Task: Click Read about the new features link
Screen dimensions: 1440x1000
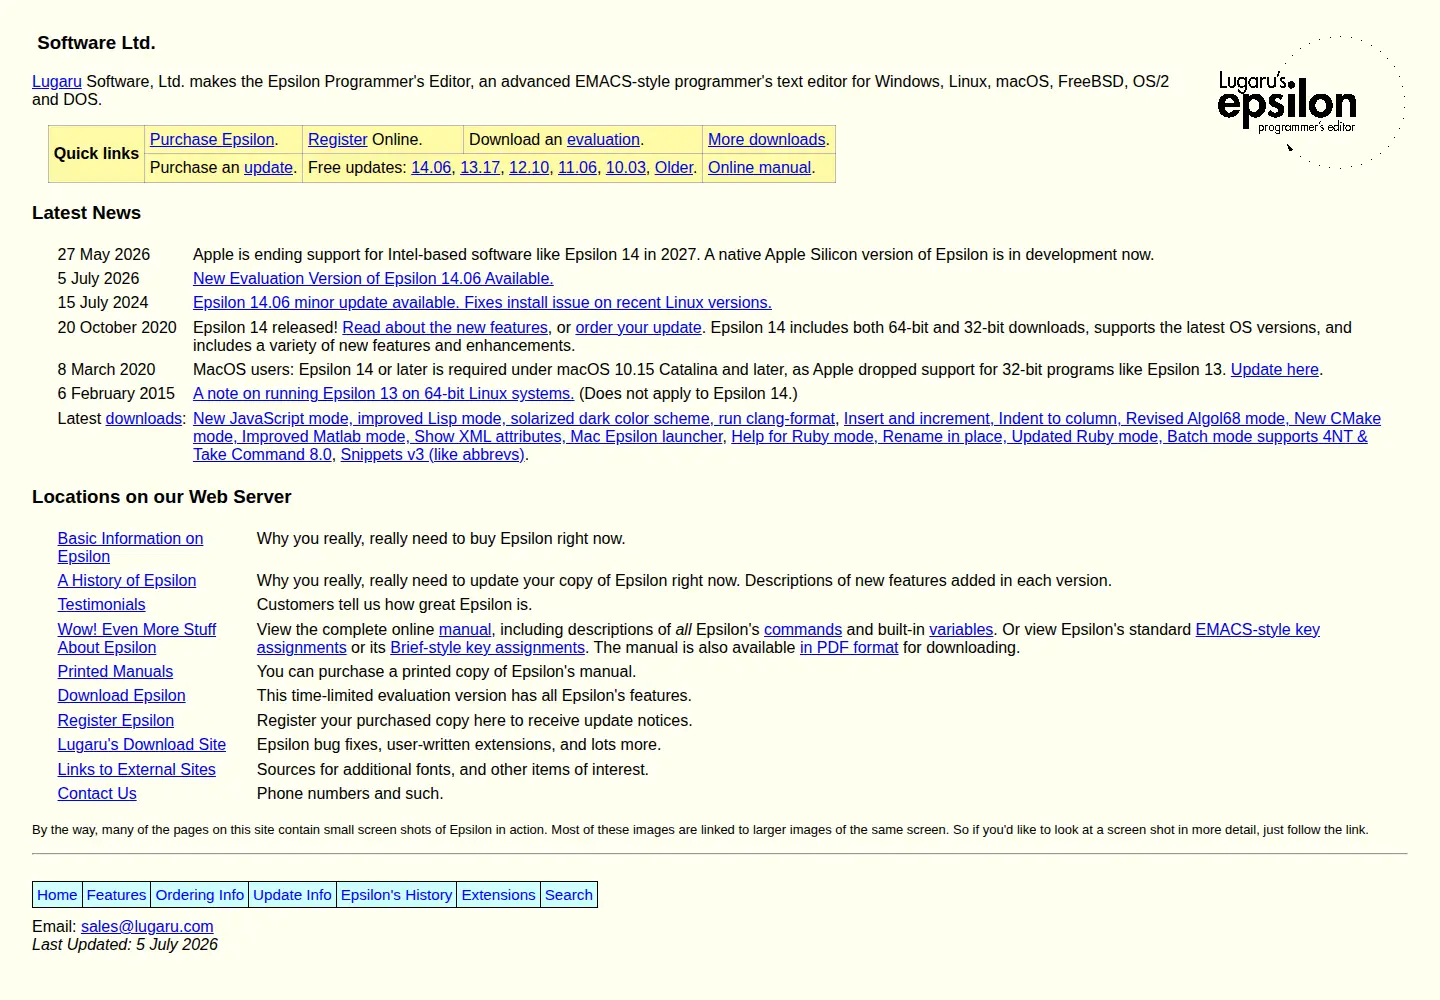Action: click(445, 328)
